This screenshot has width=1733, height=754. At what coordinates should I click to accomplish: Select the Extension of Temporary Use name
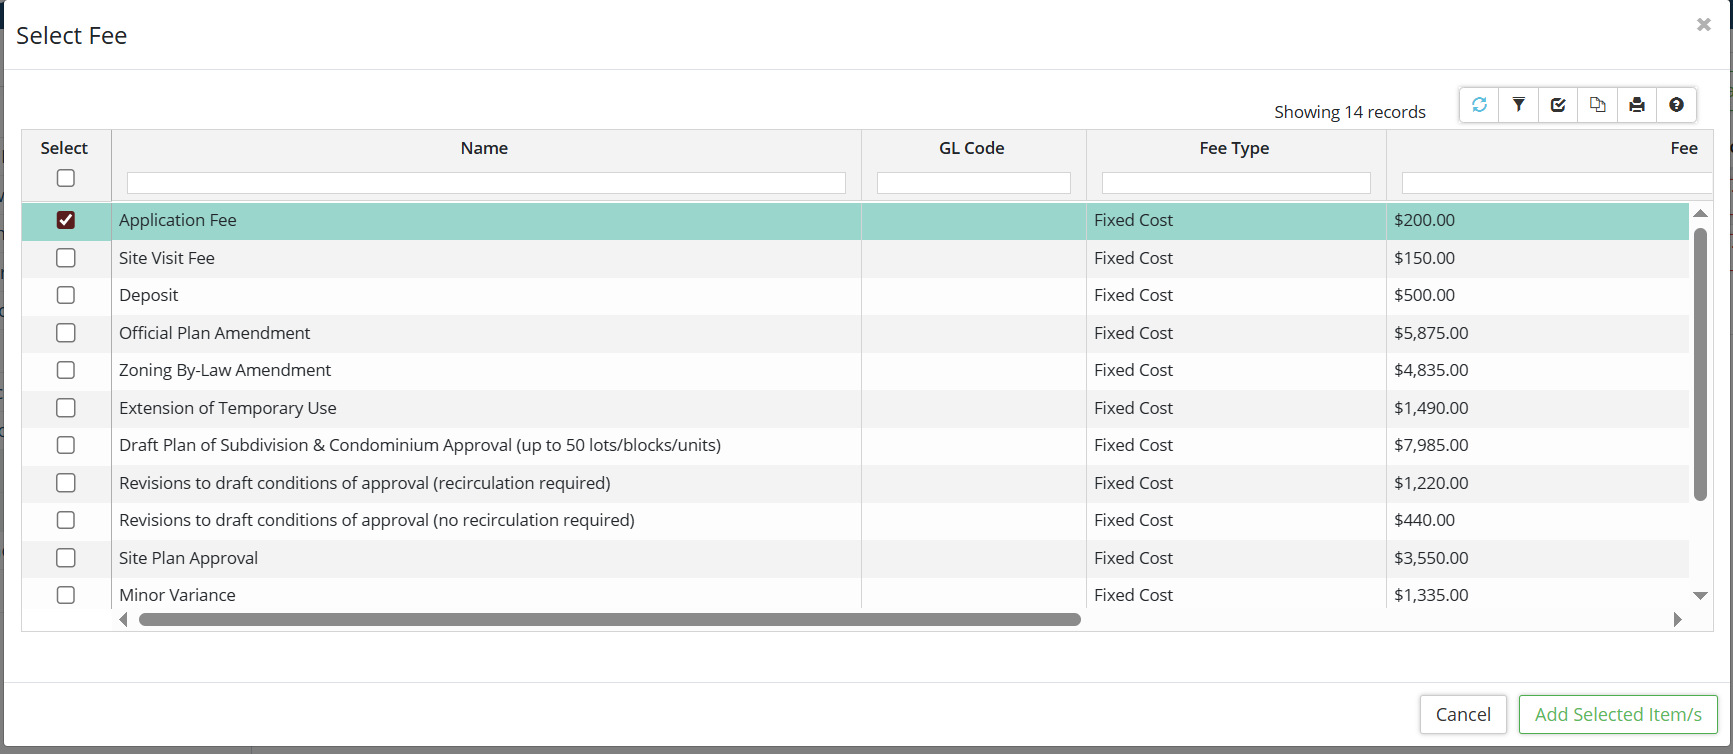click(228, 408)
